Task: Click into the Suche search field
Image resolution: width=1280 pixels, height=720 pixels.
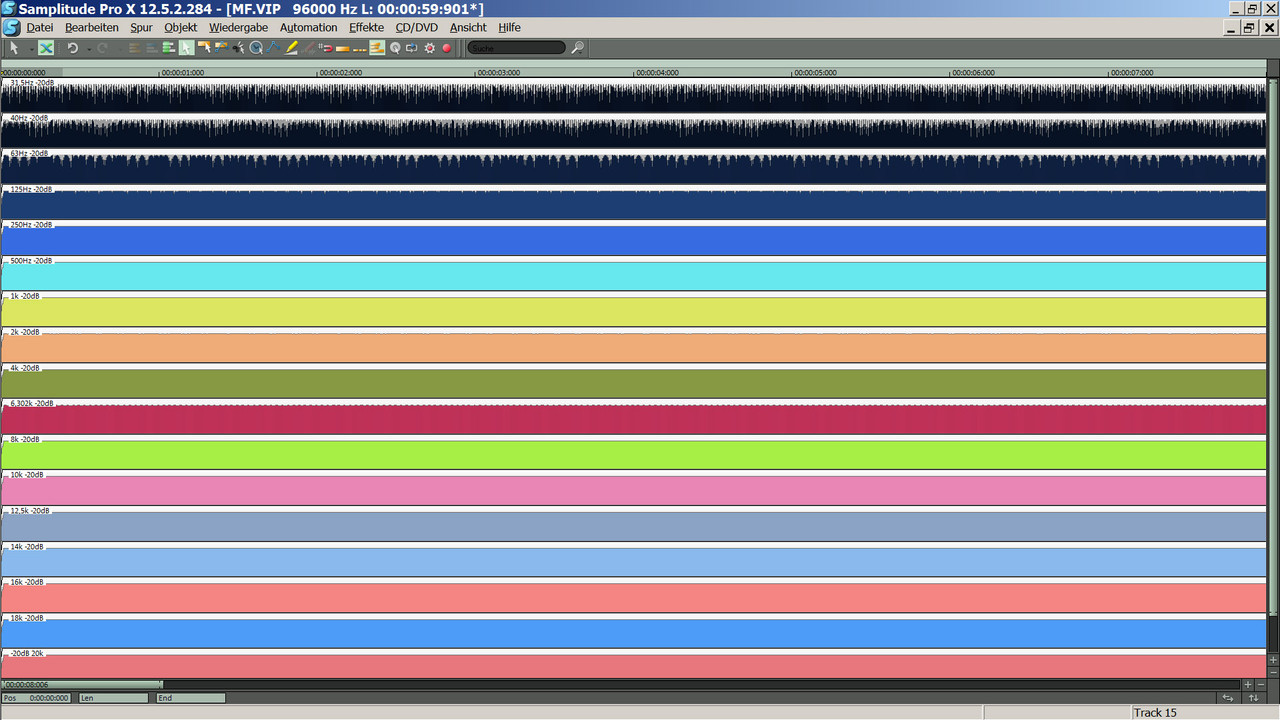Action: [516, 47]
